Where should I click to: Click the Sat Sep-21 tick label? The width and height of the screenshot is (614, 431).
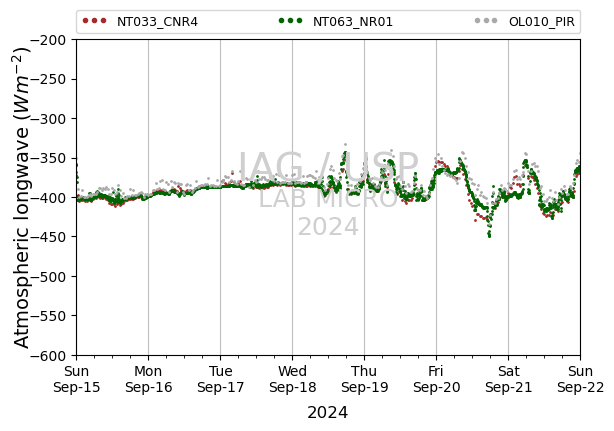pos(509,379)
